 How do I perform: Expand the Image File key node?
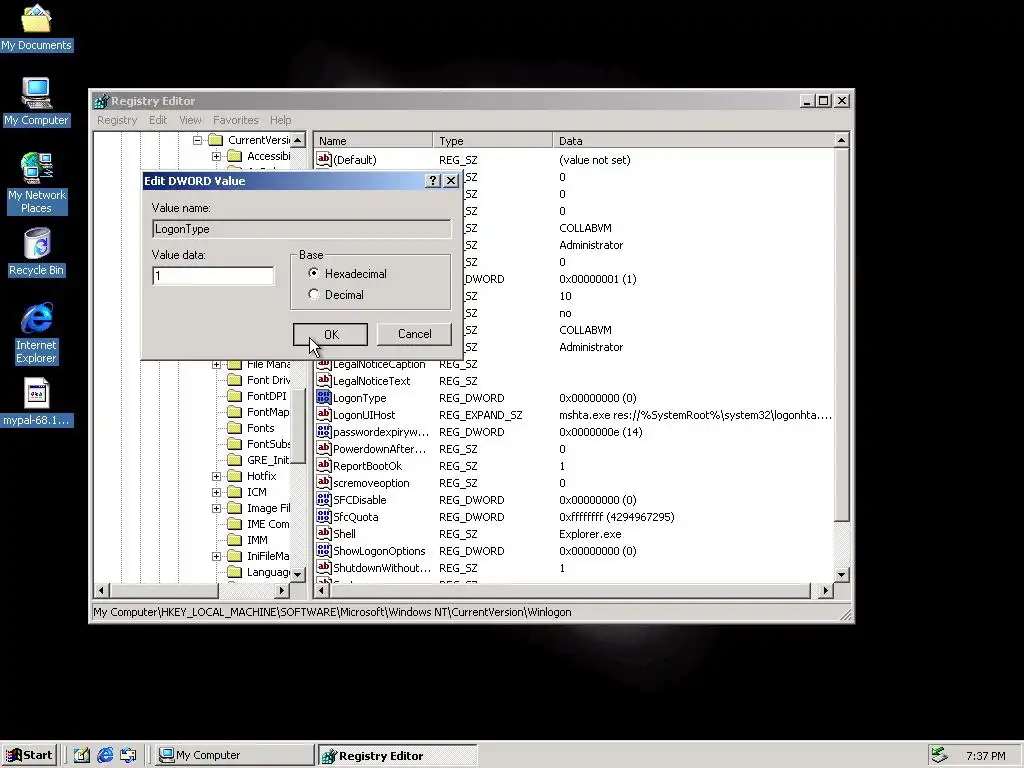[x=216, y=508]
